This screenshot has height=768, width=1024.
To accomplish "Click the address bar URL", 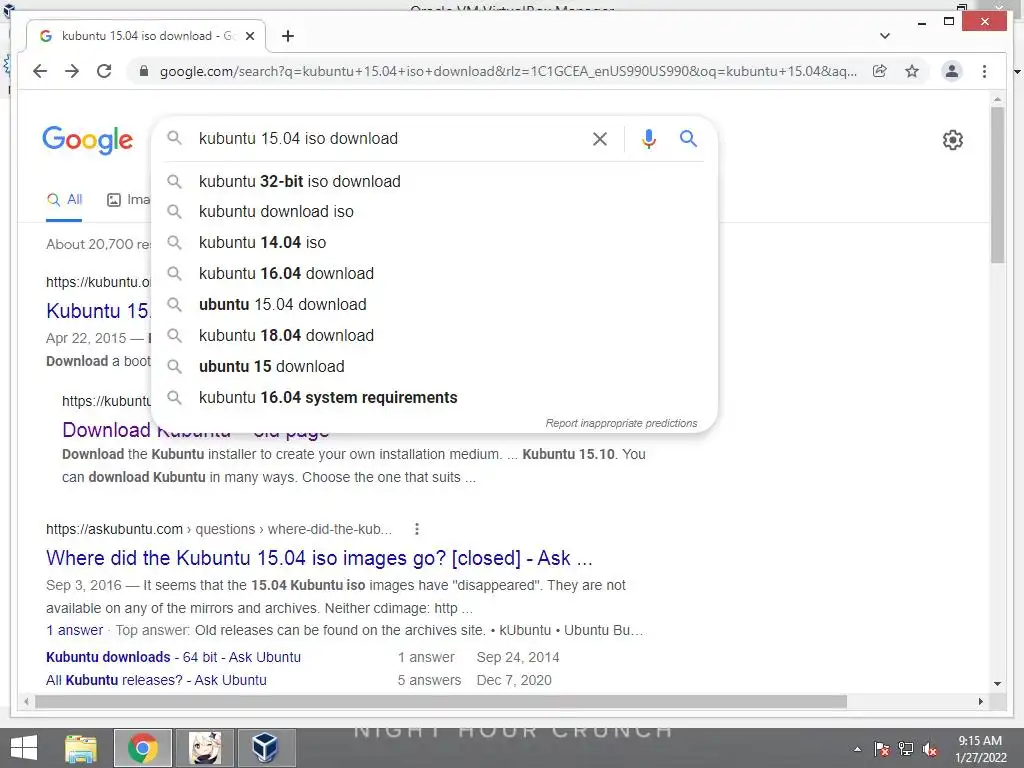I will [508, 71].
